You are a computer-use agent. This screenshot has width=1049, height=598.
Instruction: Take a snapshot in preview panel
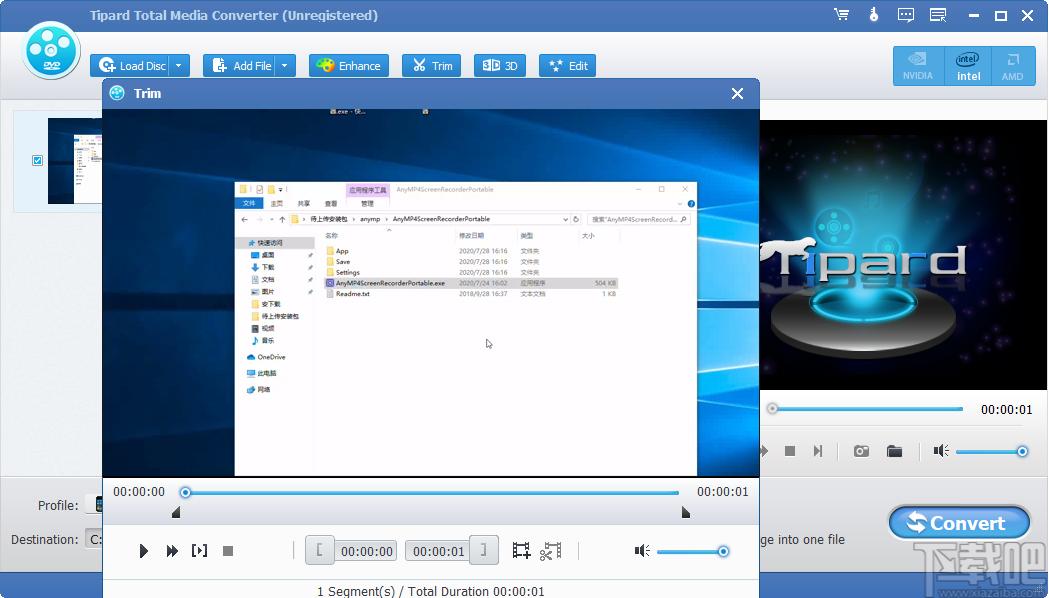(861, 452)
